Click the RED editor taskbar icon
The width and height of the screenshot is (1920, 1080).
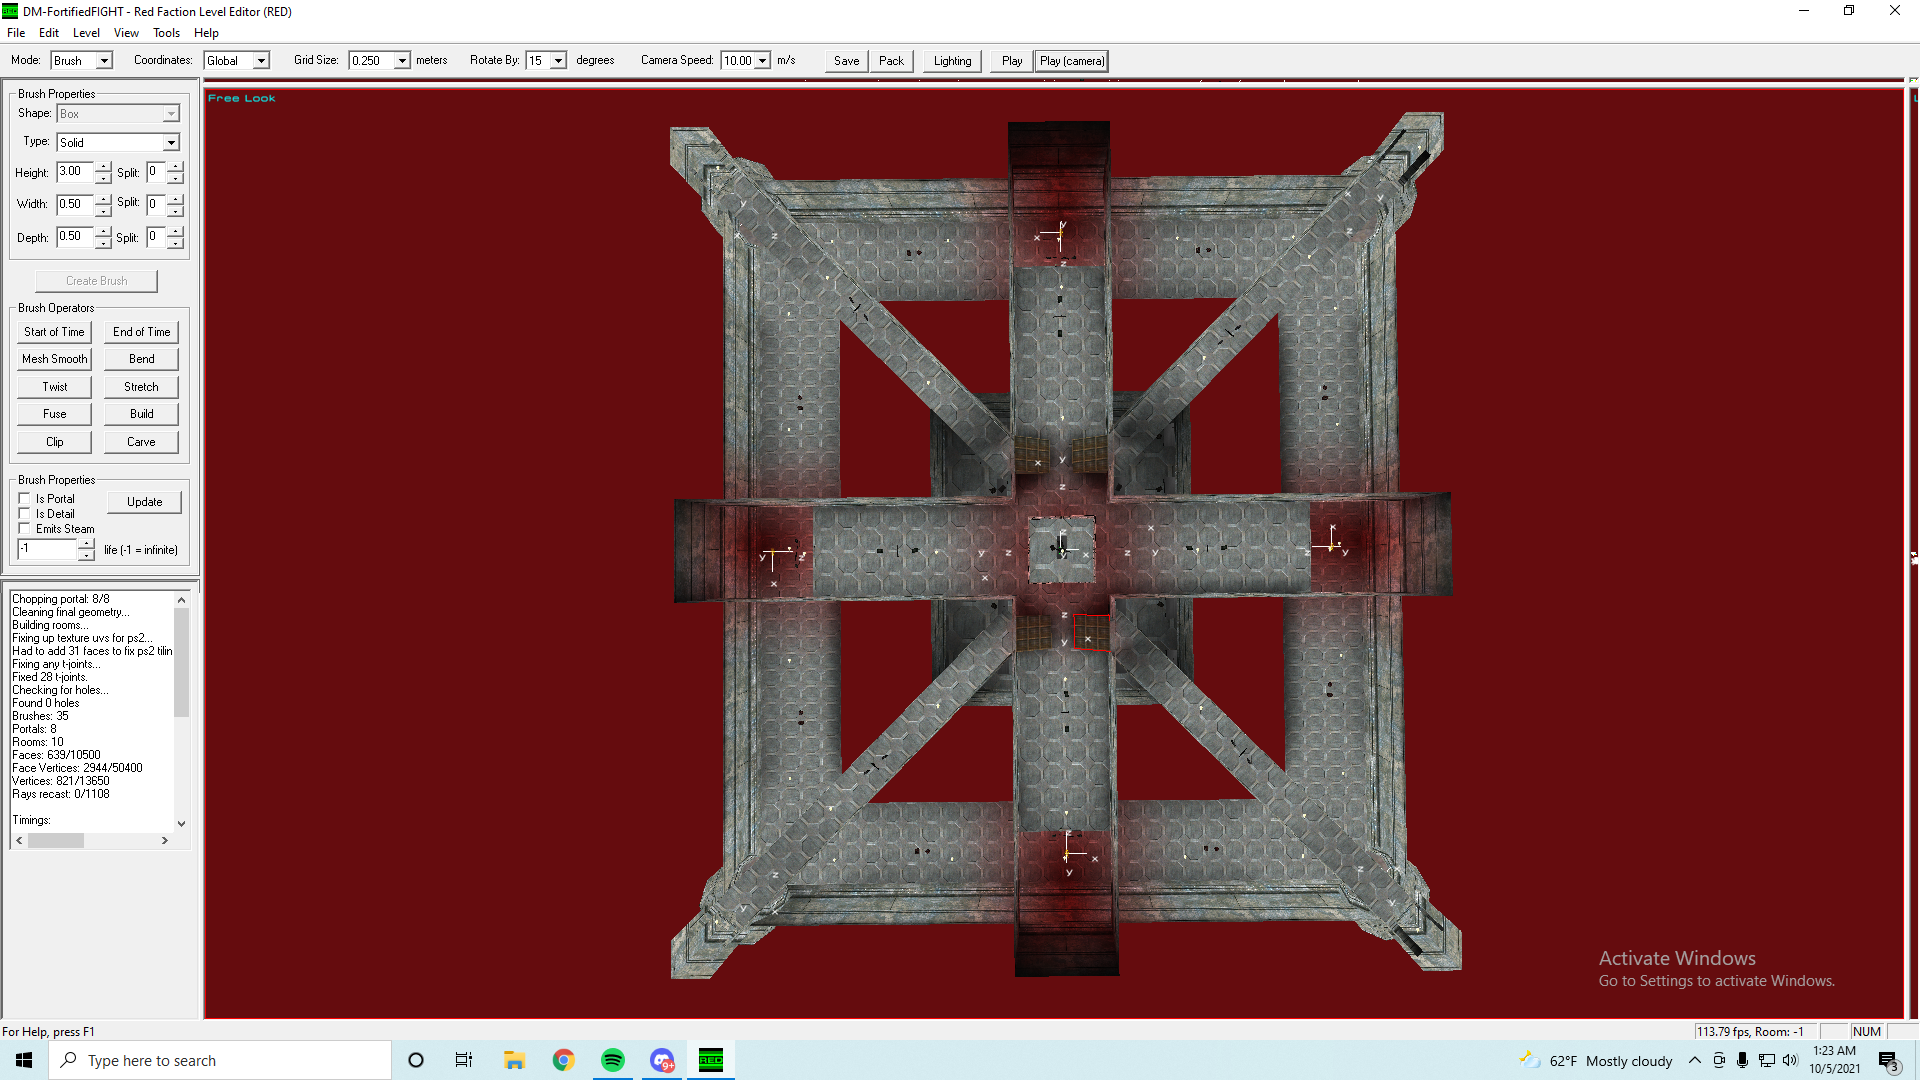pos(711,1060)
